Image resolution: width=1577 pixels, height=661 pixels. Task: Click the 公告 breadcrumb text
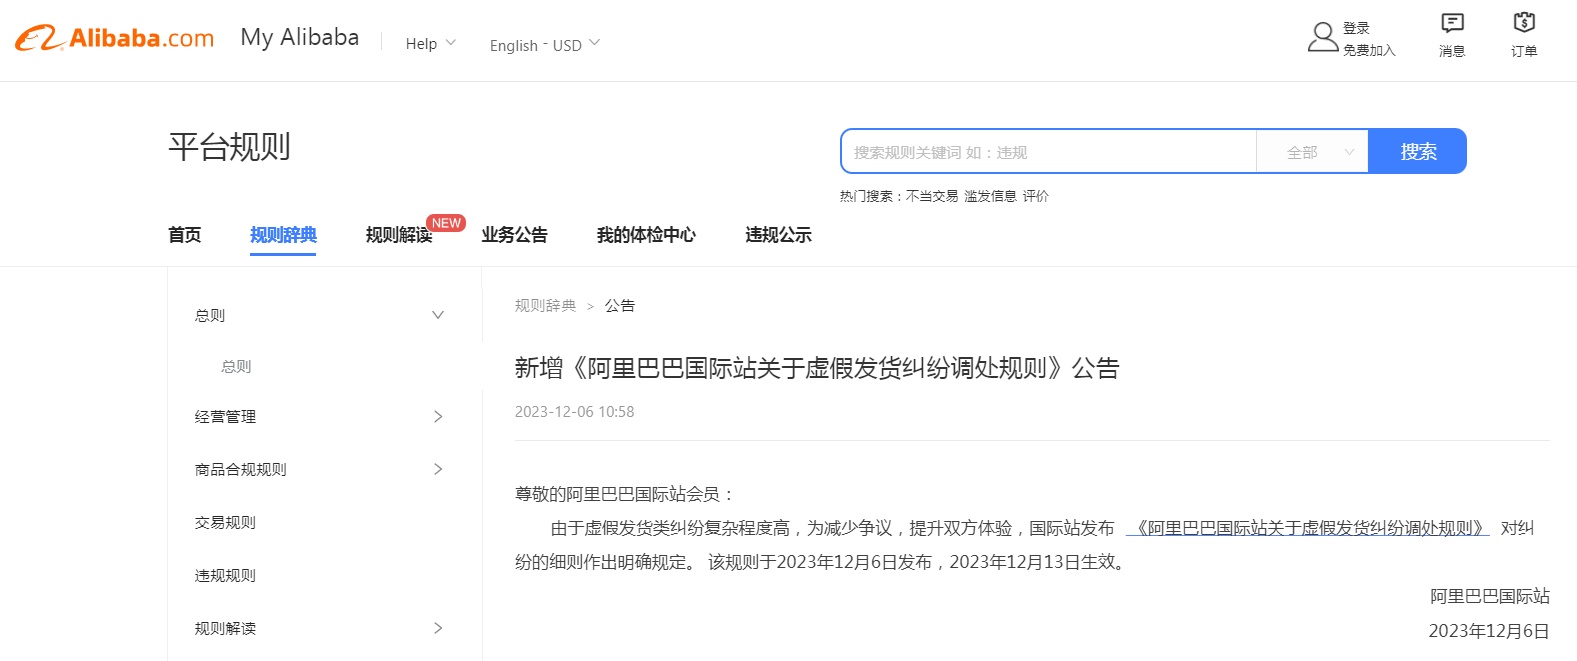[x=619, y=305]
